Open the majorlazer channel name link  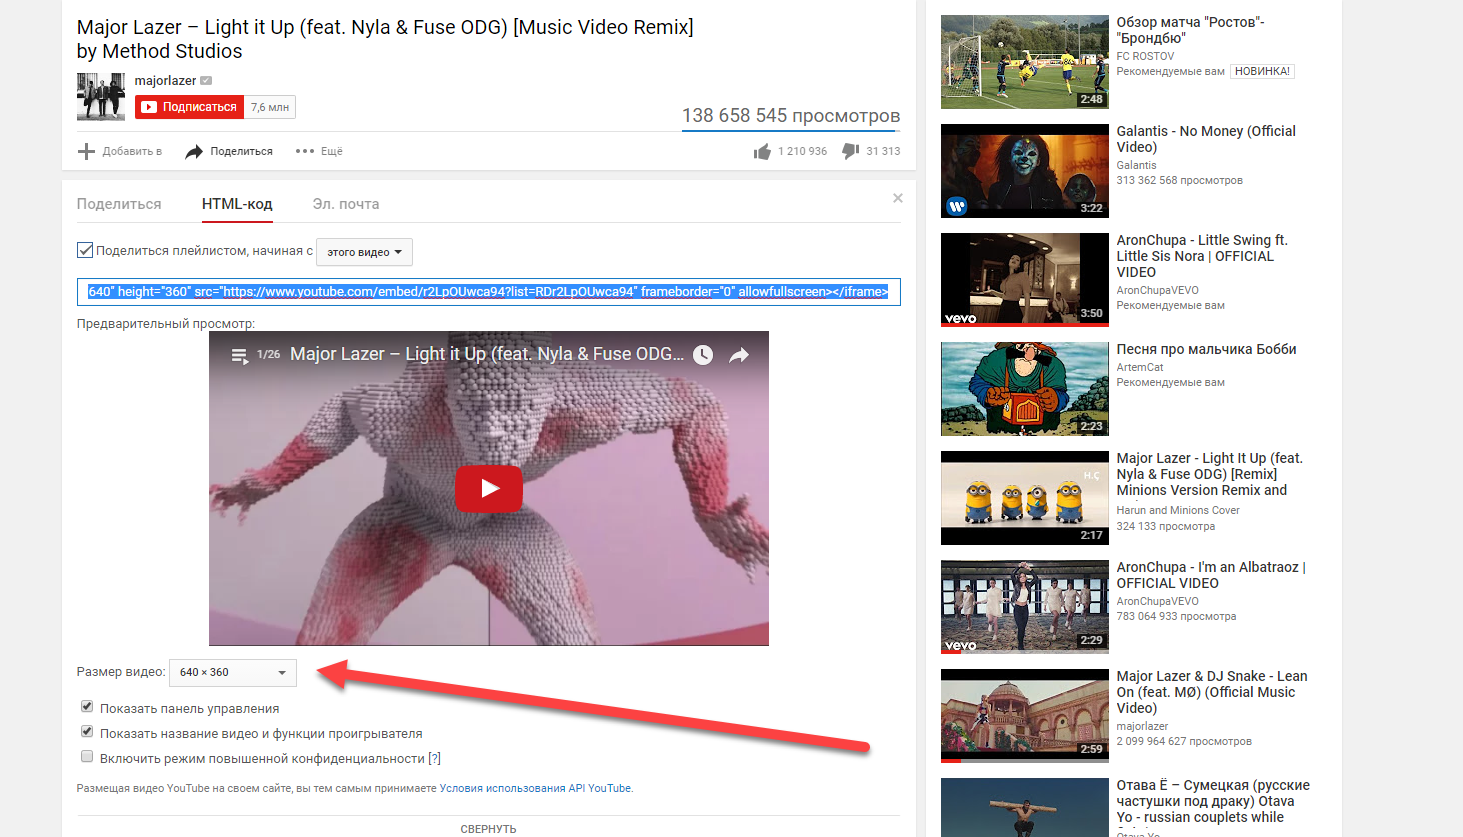click(166, 81)
